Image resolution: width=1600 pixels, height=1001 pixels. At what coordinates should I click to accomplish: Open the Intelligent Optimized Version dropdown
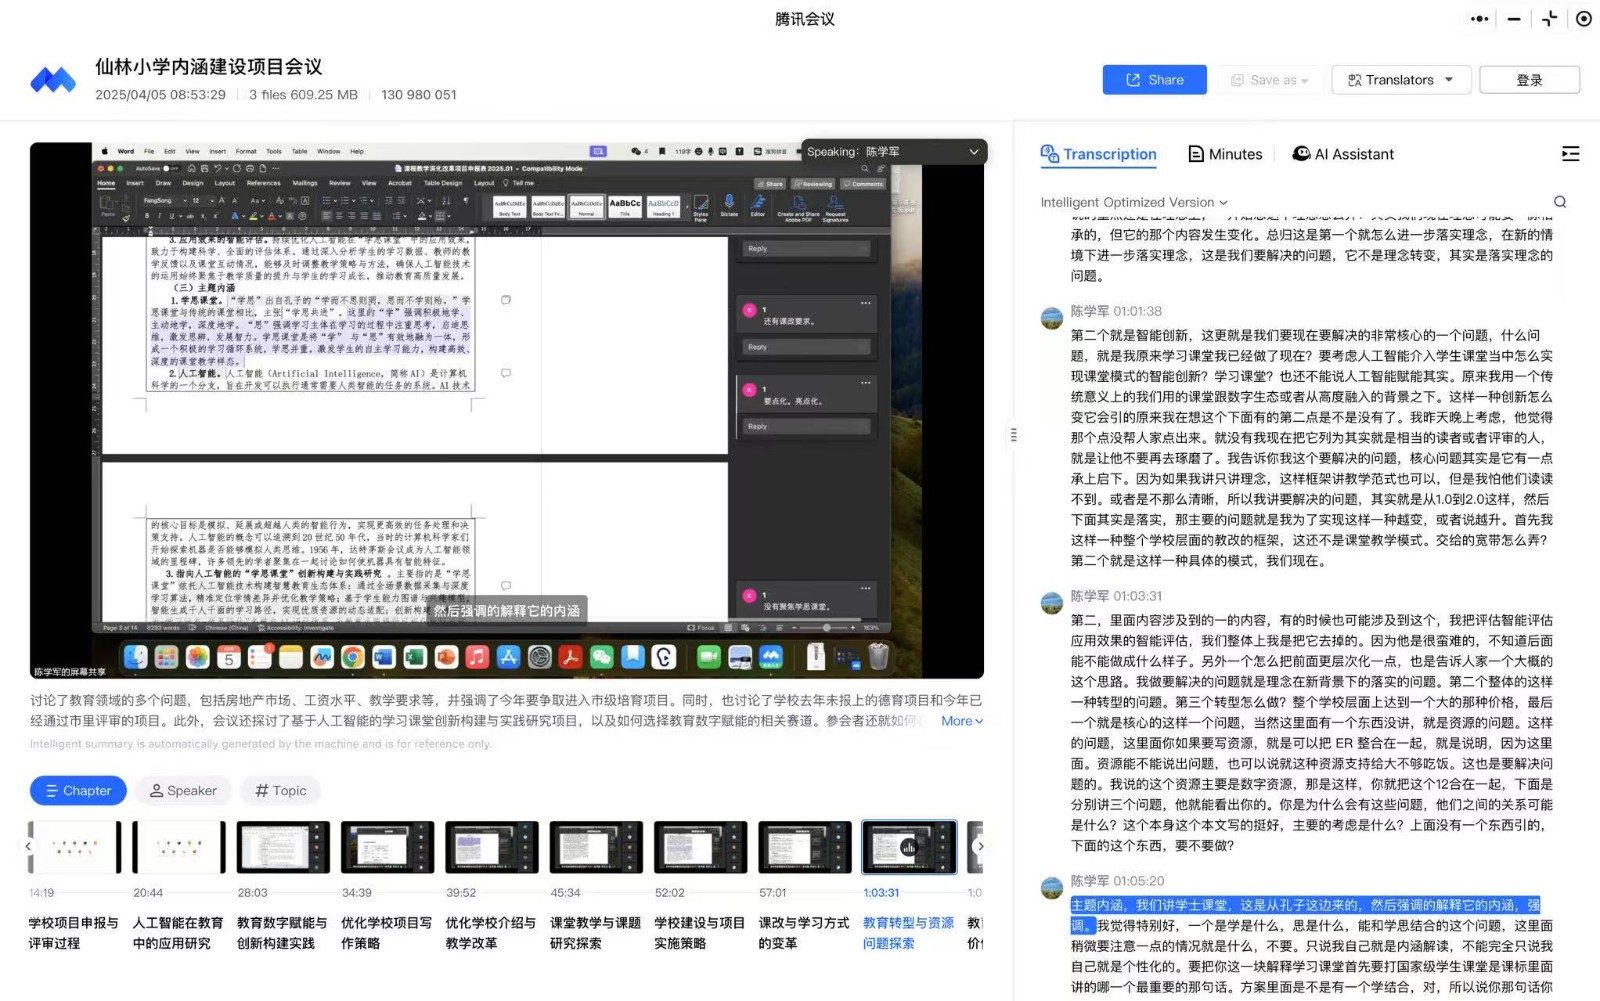1133,202
